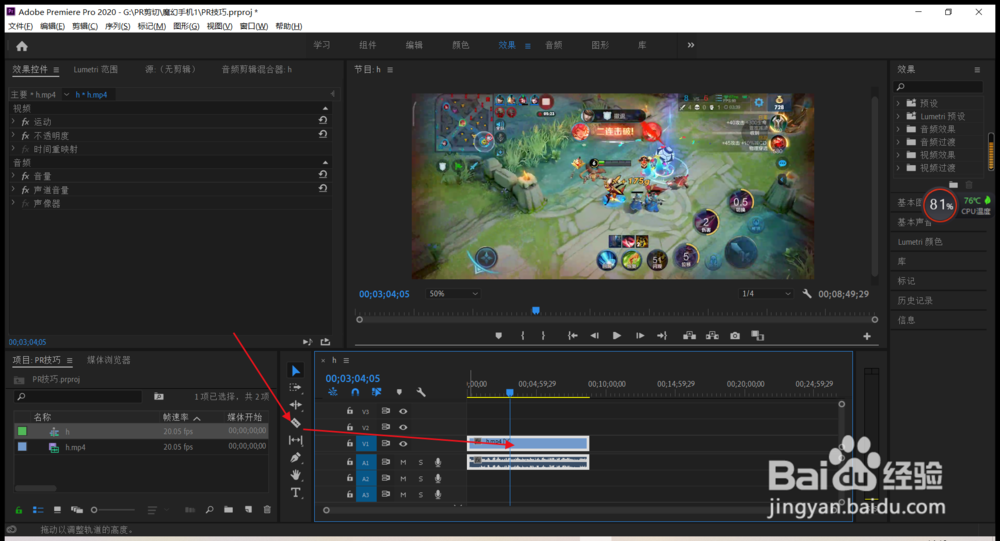The image size is (1000, 541).
Task: Add marker in timeline header
Action: pyautogui.click(x=399, y=392)
